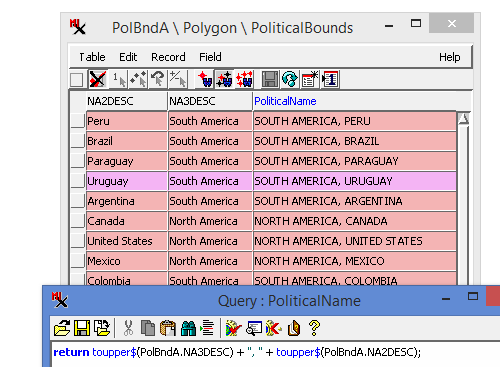The height and width of the screenshot is (367, 500).
Task: Click the yellow question mark help icon
Action: coord(314,328)
